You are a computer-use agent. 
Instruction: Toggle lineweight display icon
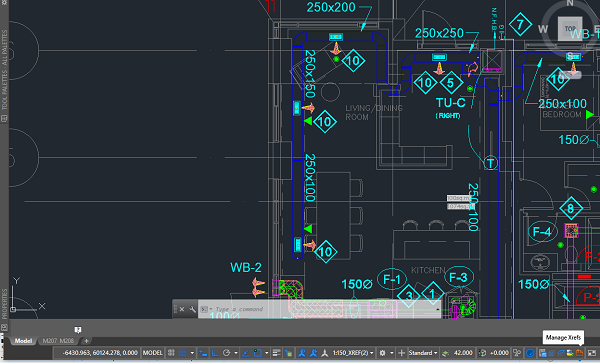276,353
